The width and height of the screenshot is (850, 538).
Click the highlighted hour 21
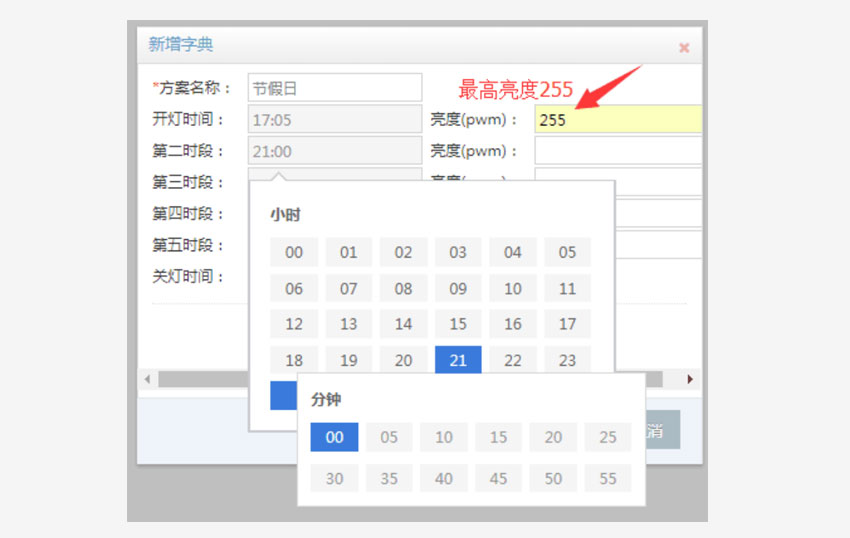pos(458,360)
